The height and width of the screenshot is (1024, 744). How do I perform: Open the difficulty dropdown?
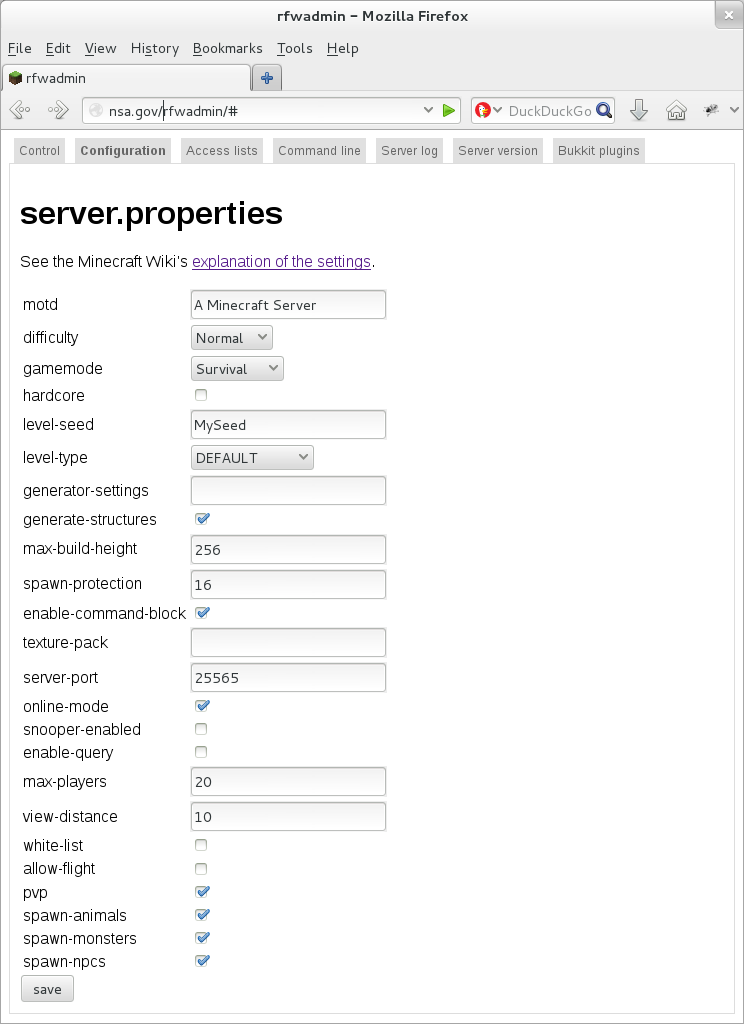[x=232, y=338]
